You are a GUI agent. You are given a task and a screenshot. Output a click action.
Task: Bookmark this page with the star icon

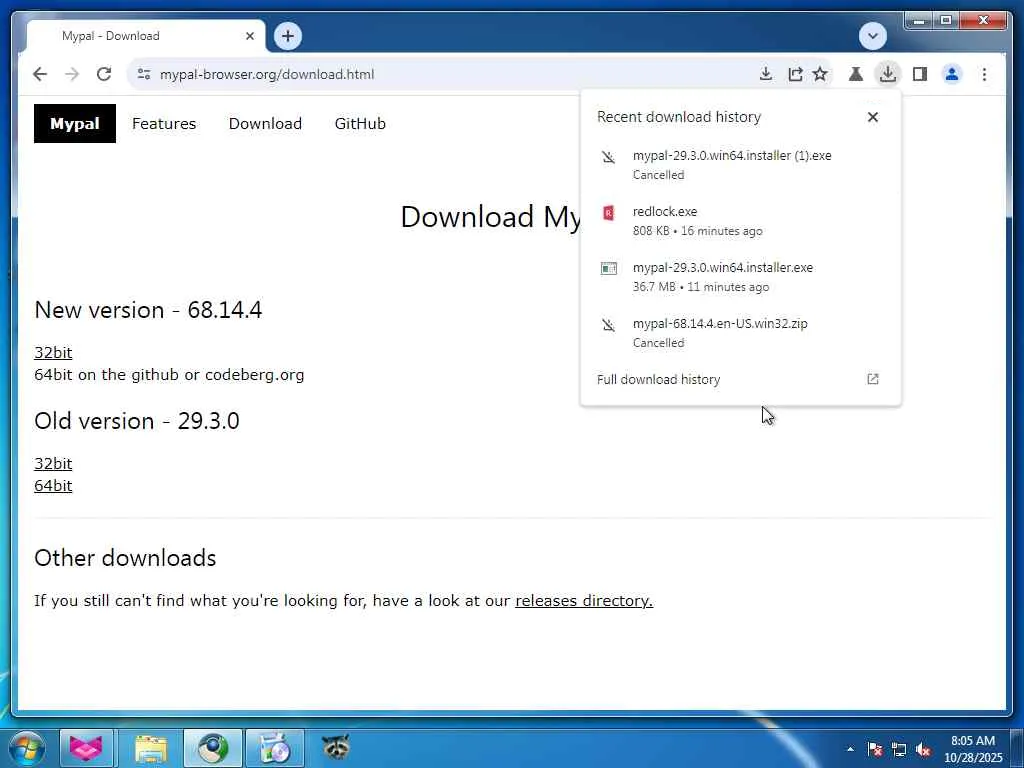click(x=820, y=74)
